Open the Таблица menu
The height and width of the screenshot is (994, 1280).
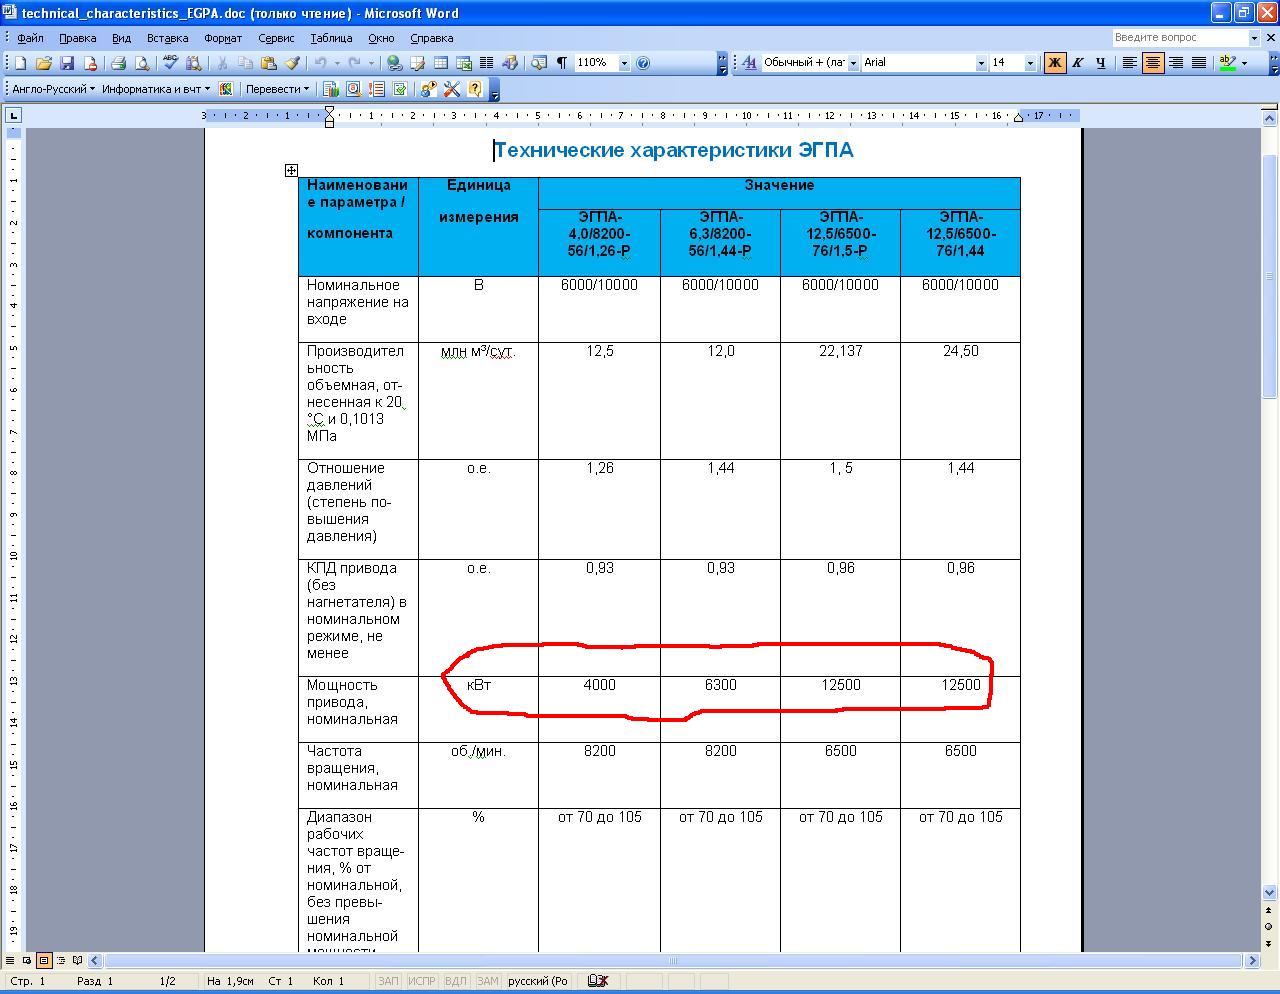pos(330,38)
